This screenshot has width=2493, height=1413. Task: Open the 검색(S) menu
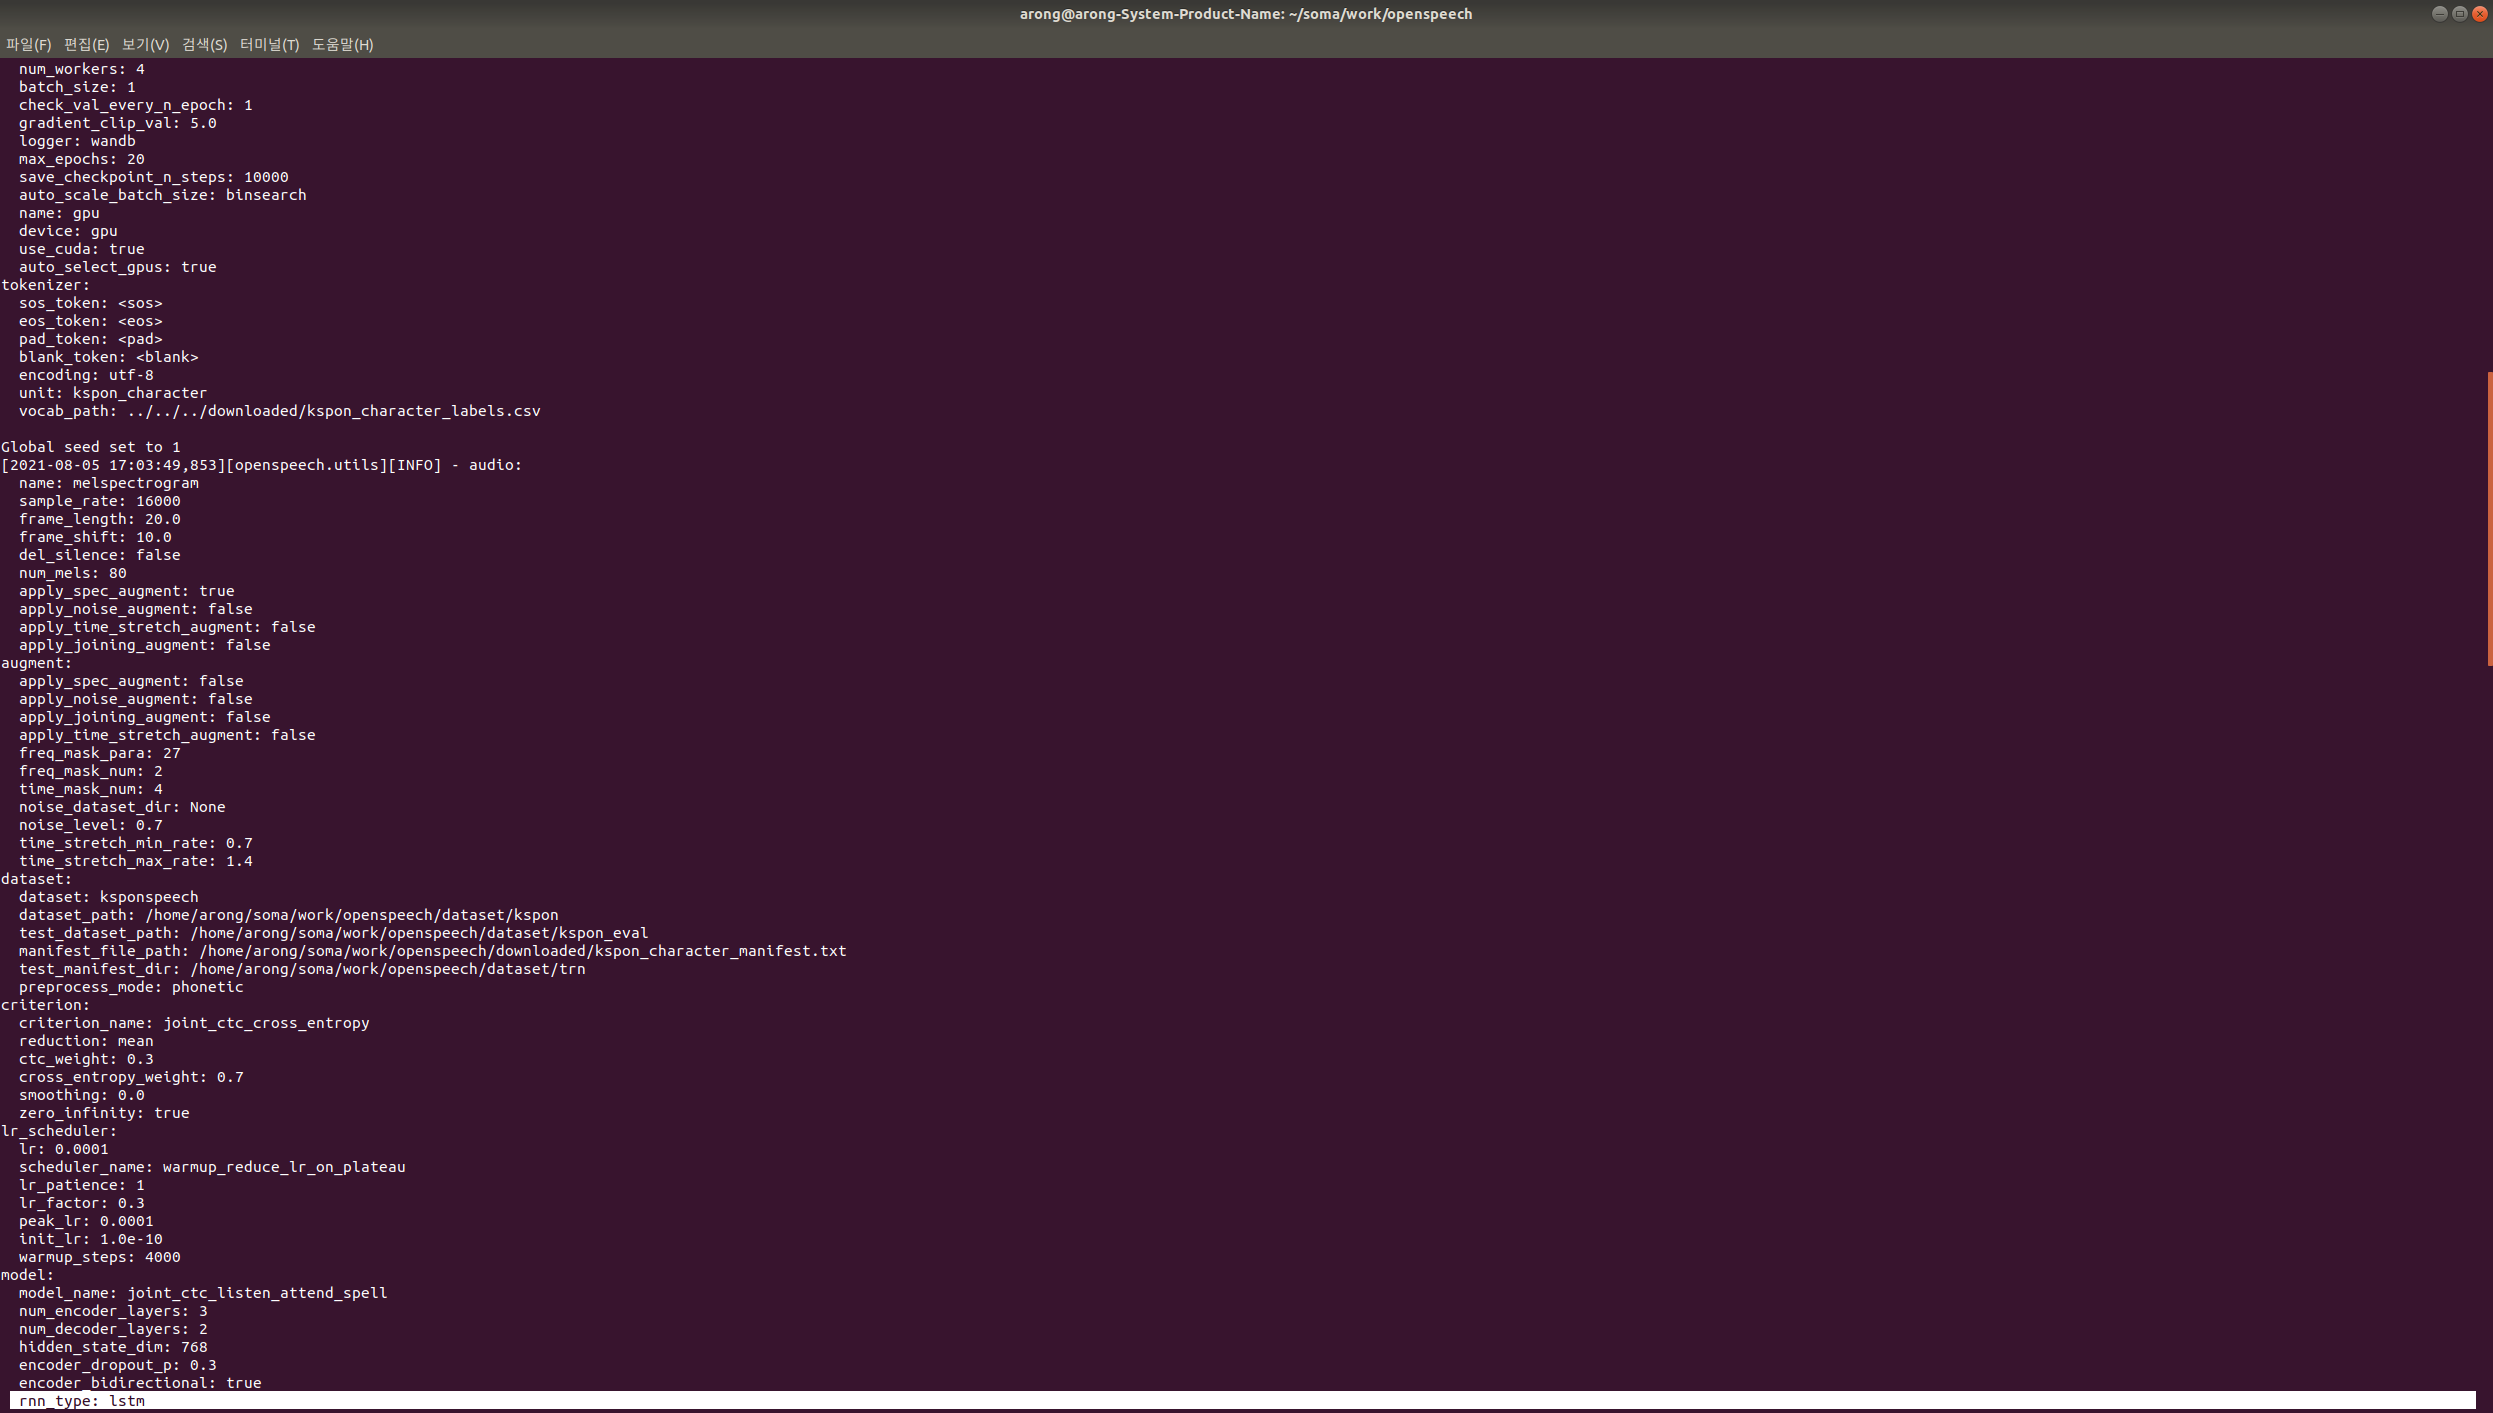204,44
